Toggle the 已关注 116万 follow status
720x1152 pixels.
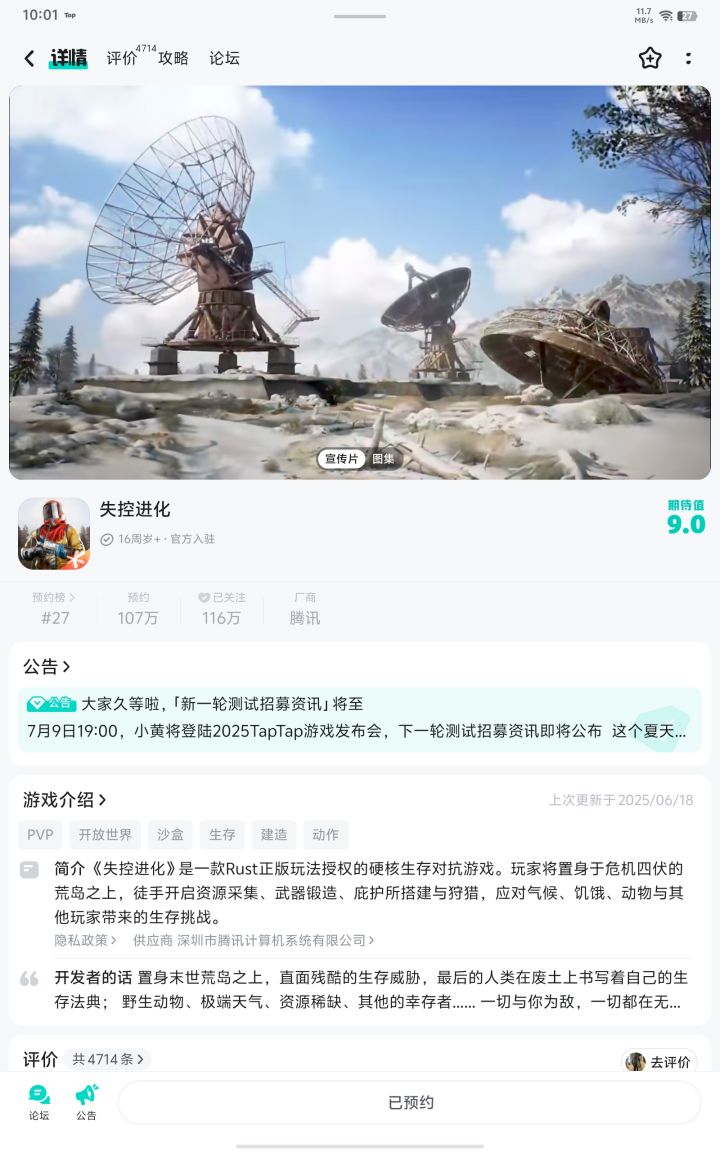221,608
